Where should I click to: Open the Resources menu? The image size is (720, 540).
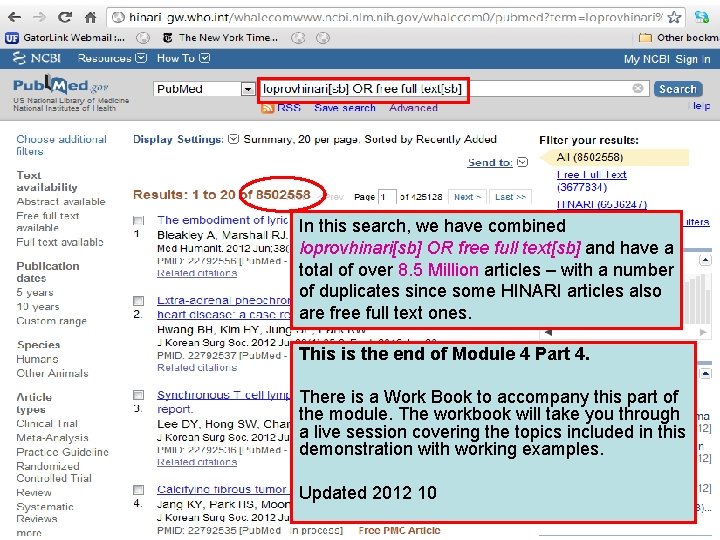pos(112,58)
